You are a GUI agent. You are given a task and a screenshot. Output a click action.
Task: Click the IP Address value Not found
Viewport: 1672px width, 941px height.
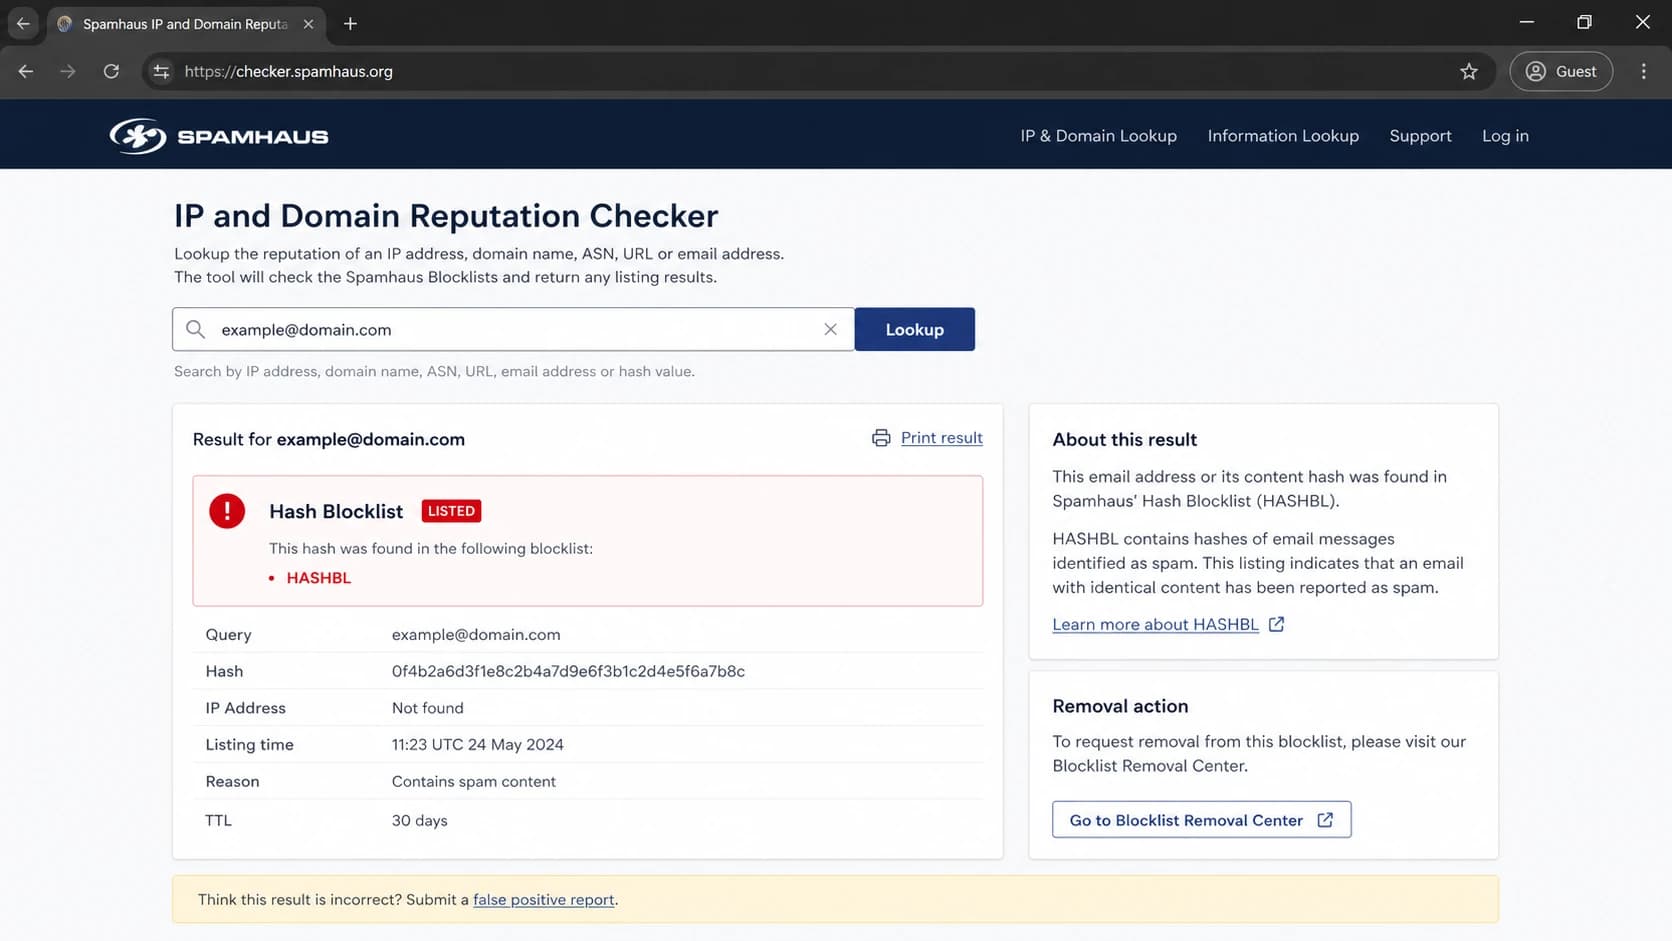click(x=428, y=708)
